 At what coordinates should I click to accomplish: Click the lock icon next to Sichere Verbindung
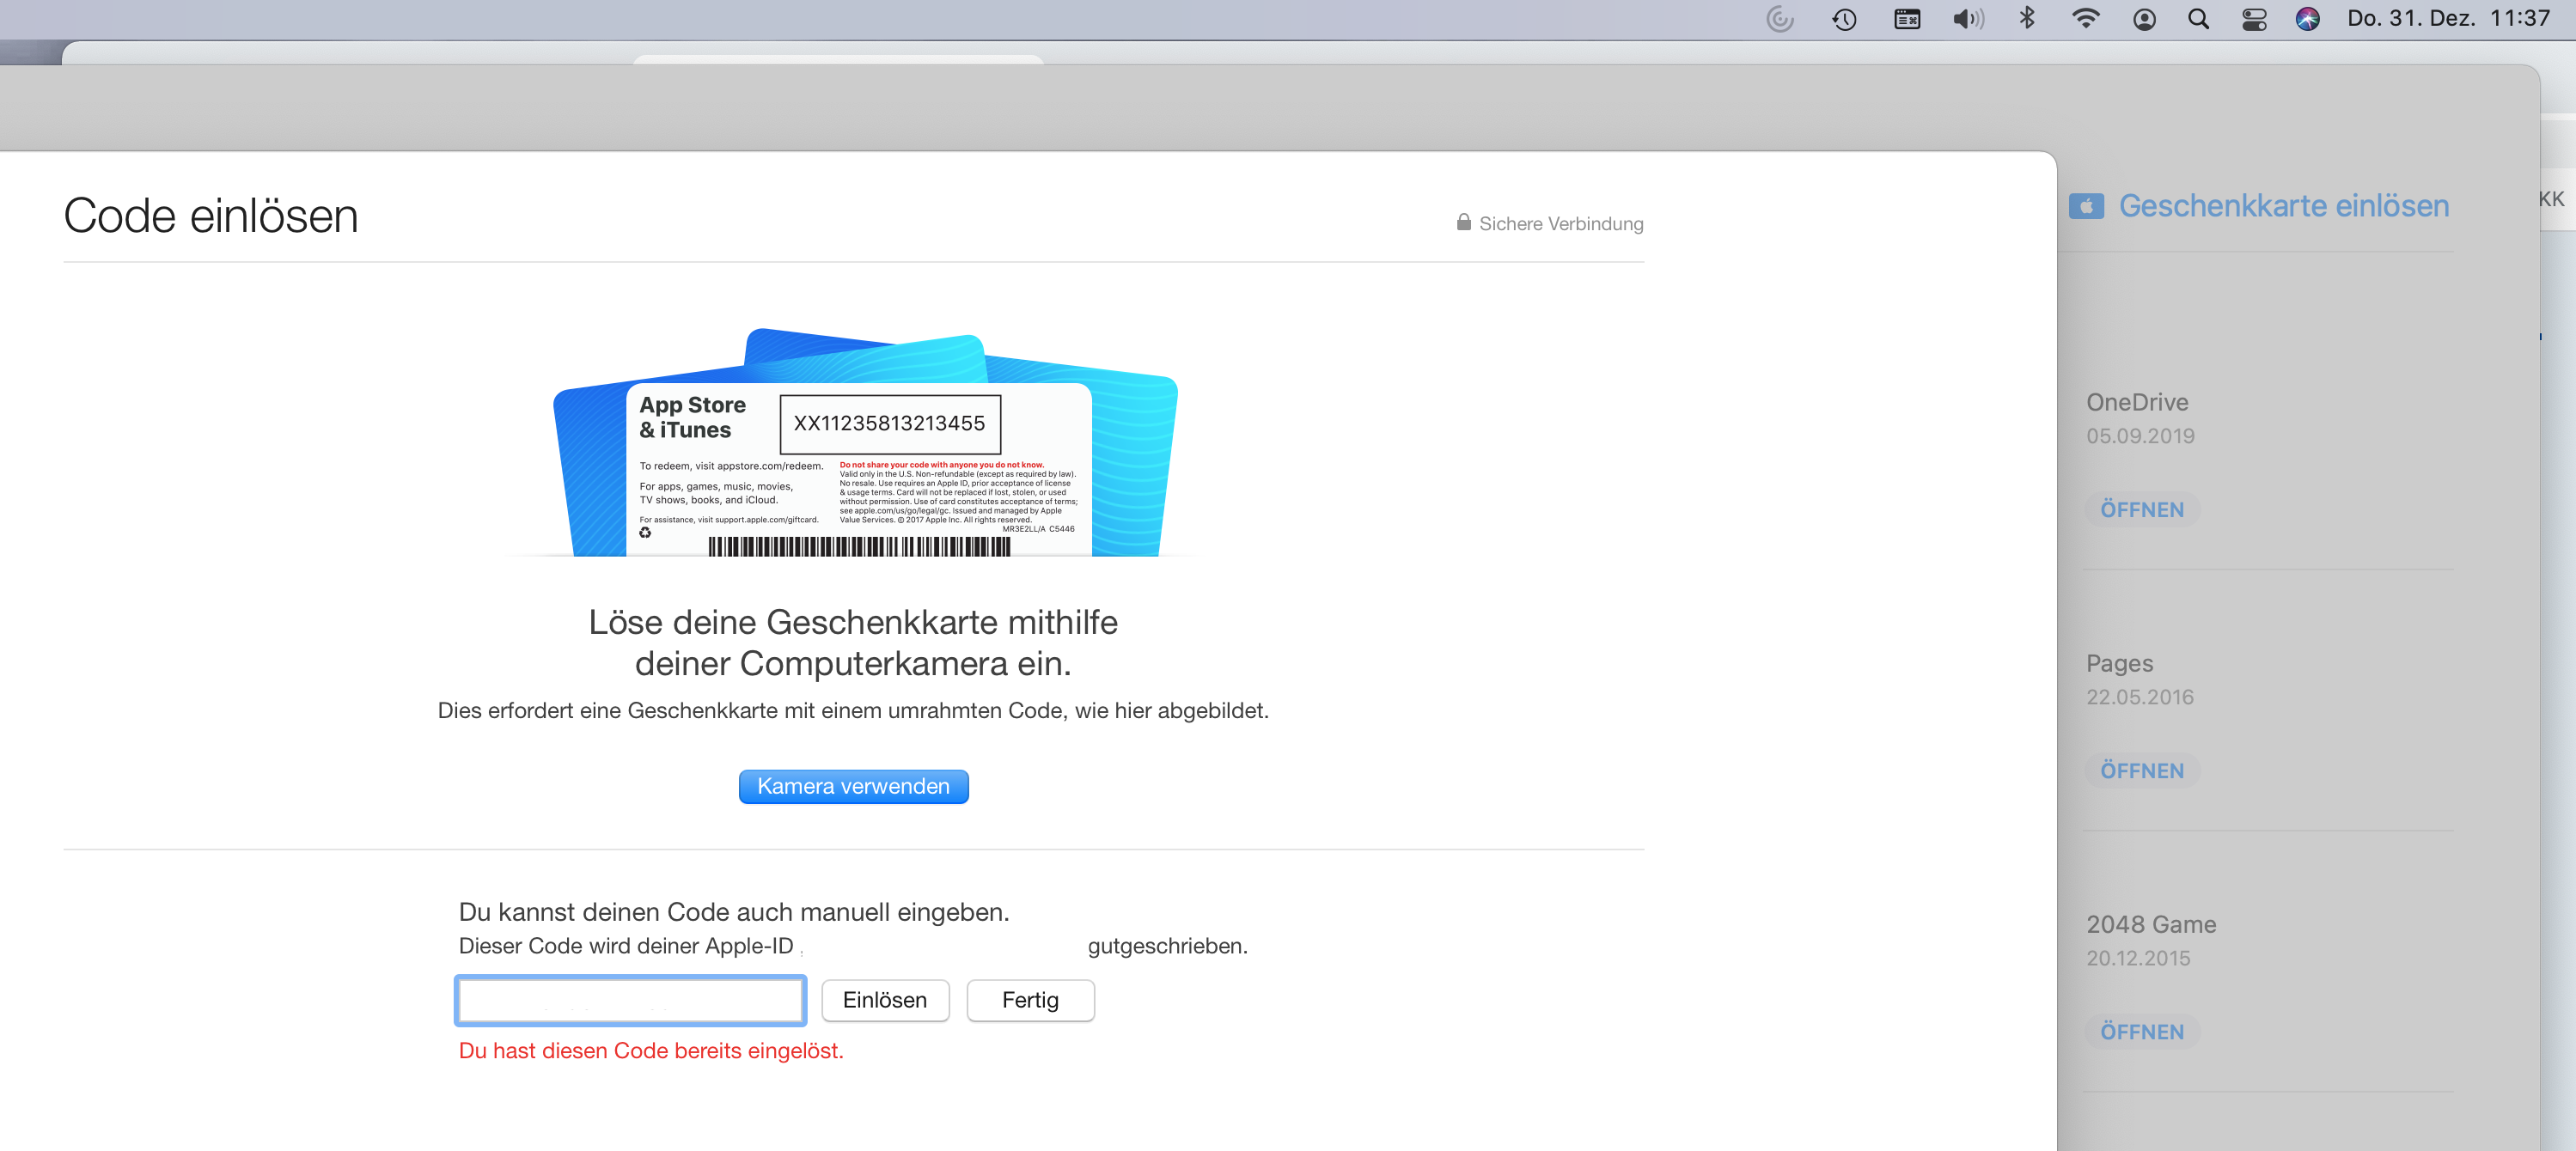click(1463, 222)
